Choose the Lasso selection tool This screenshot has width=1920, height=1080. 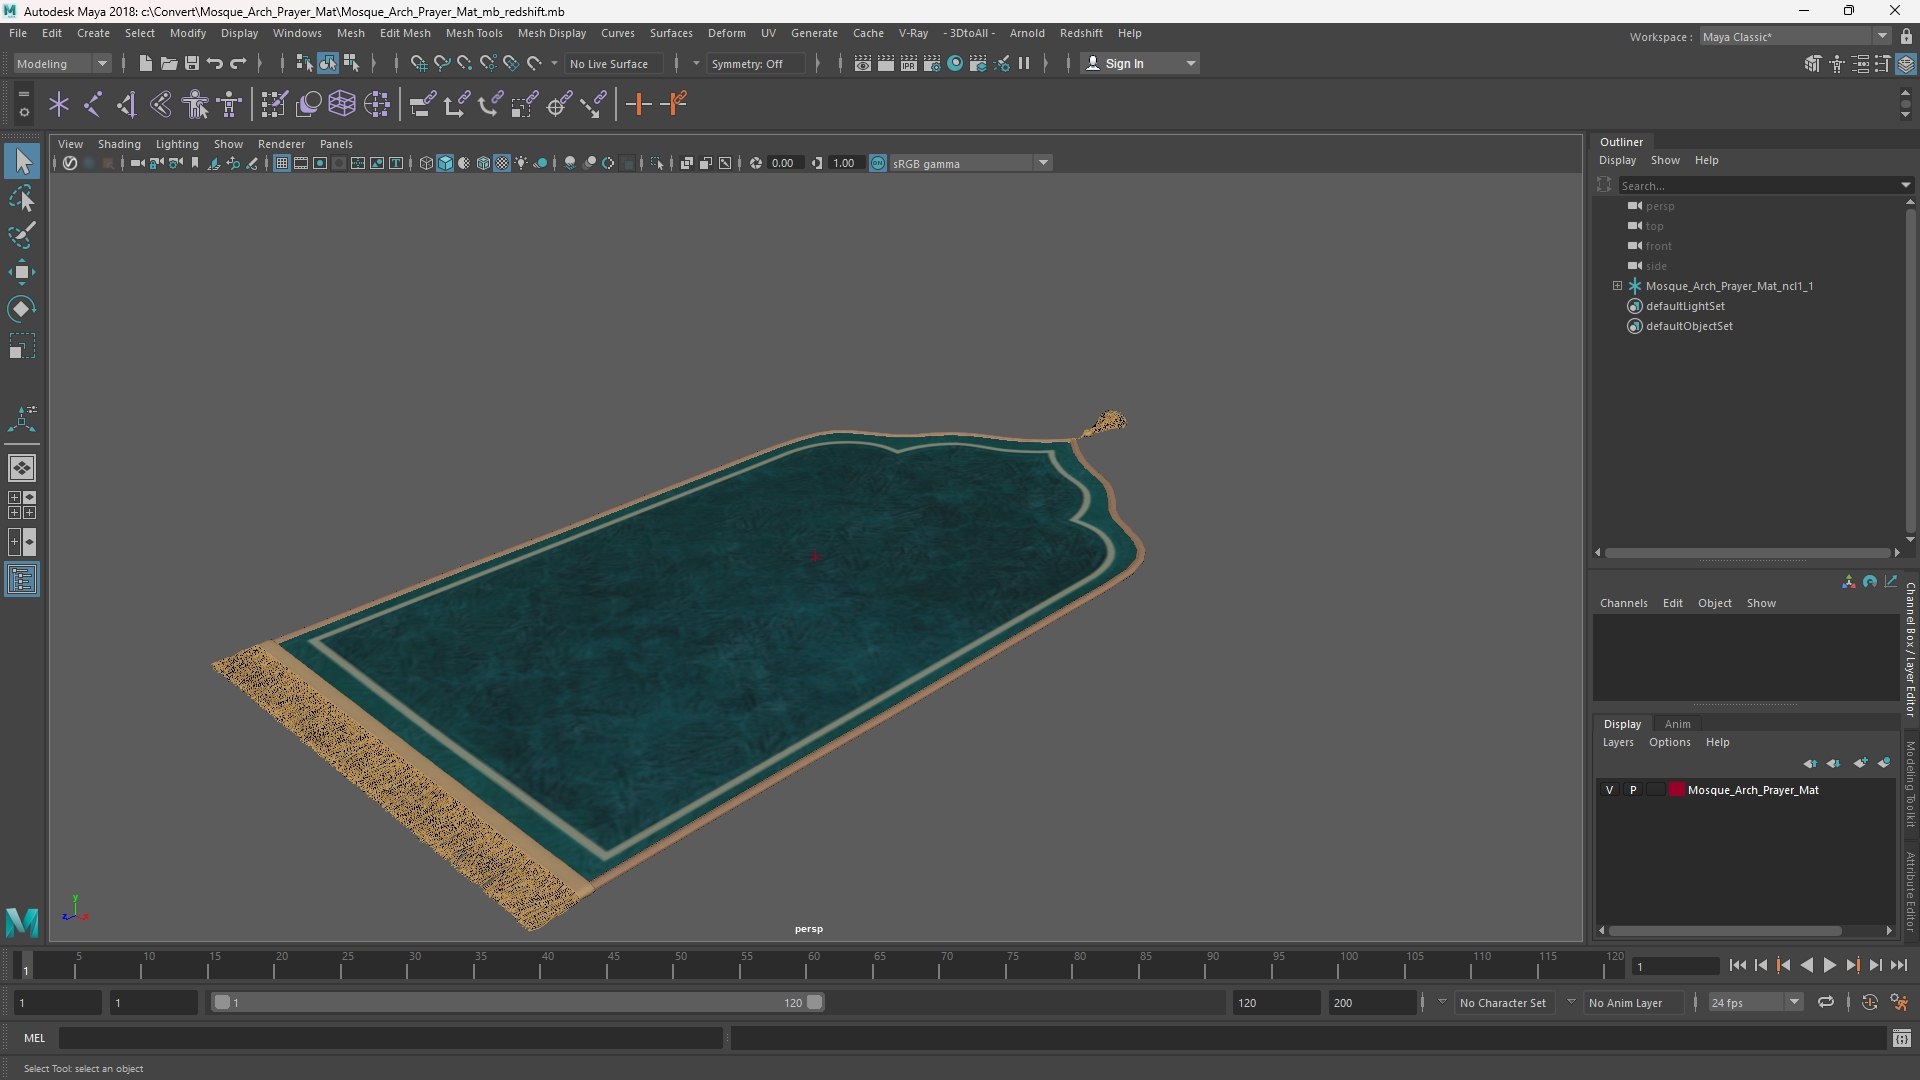(21, 199)
